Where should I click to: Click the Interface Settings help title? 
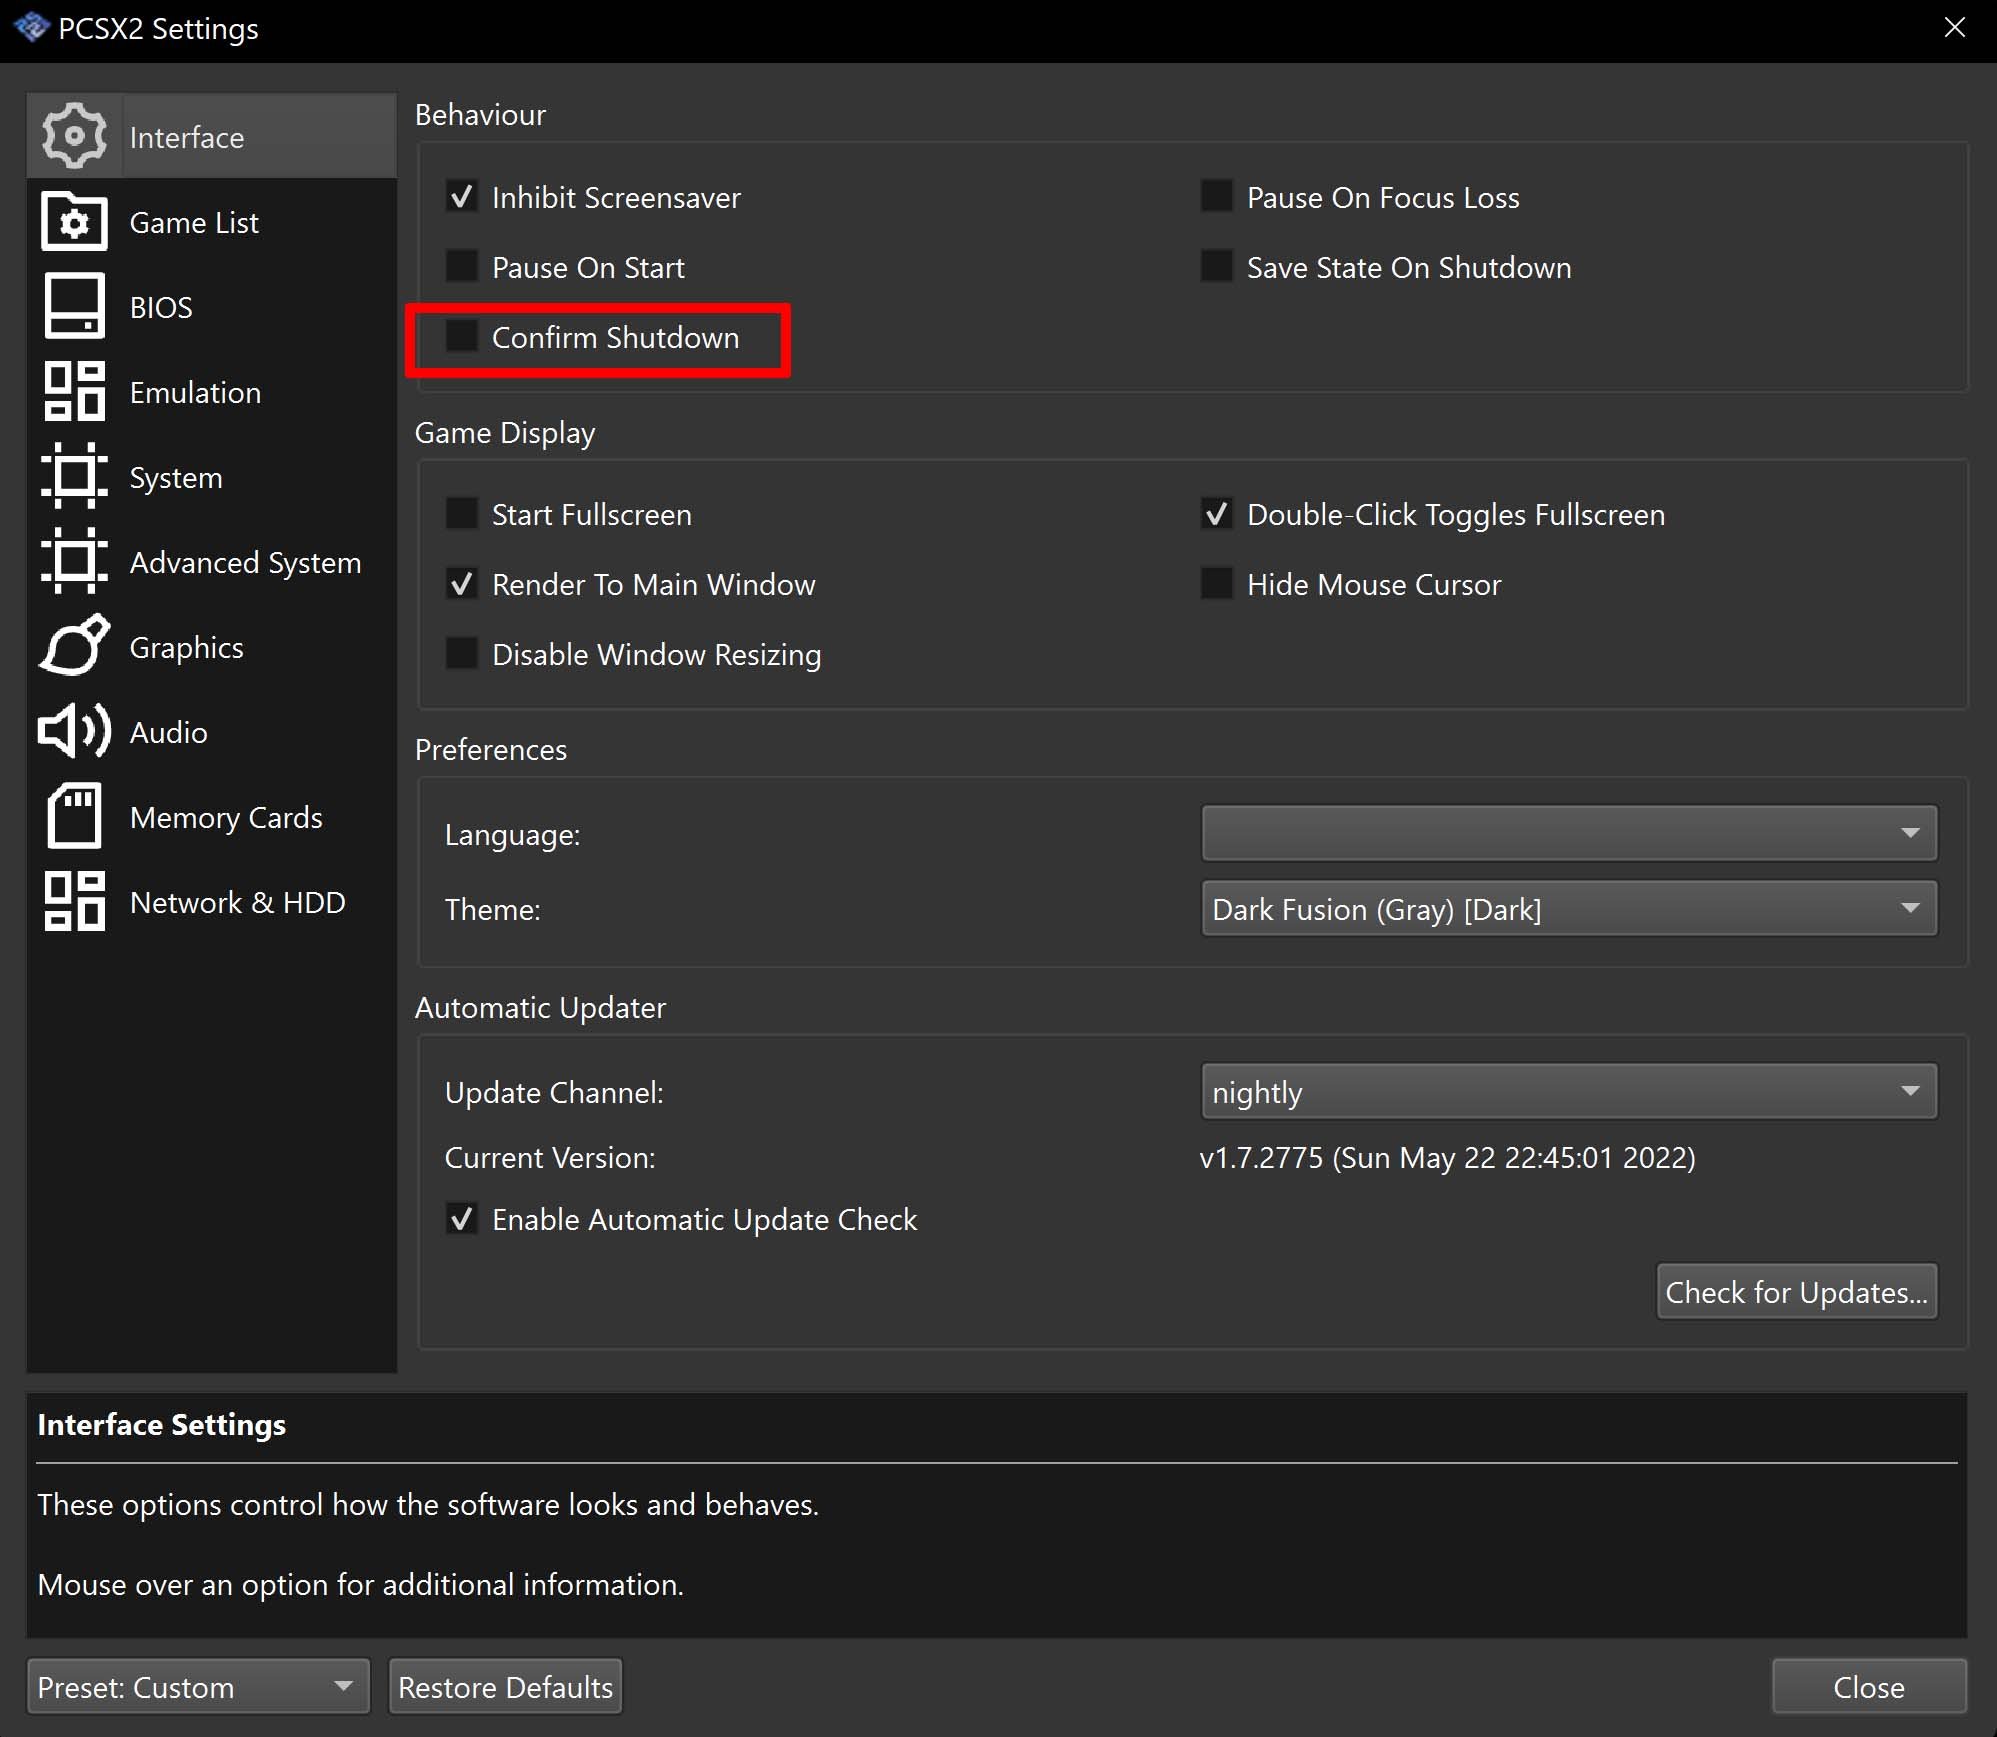(162, 1424)
